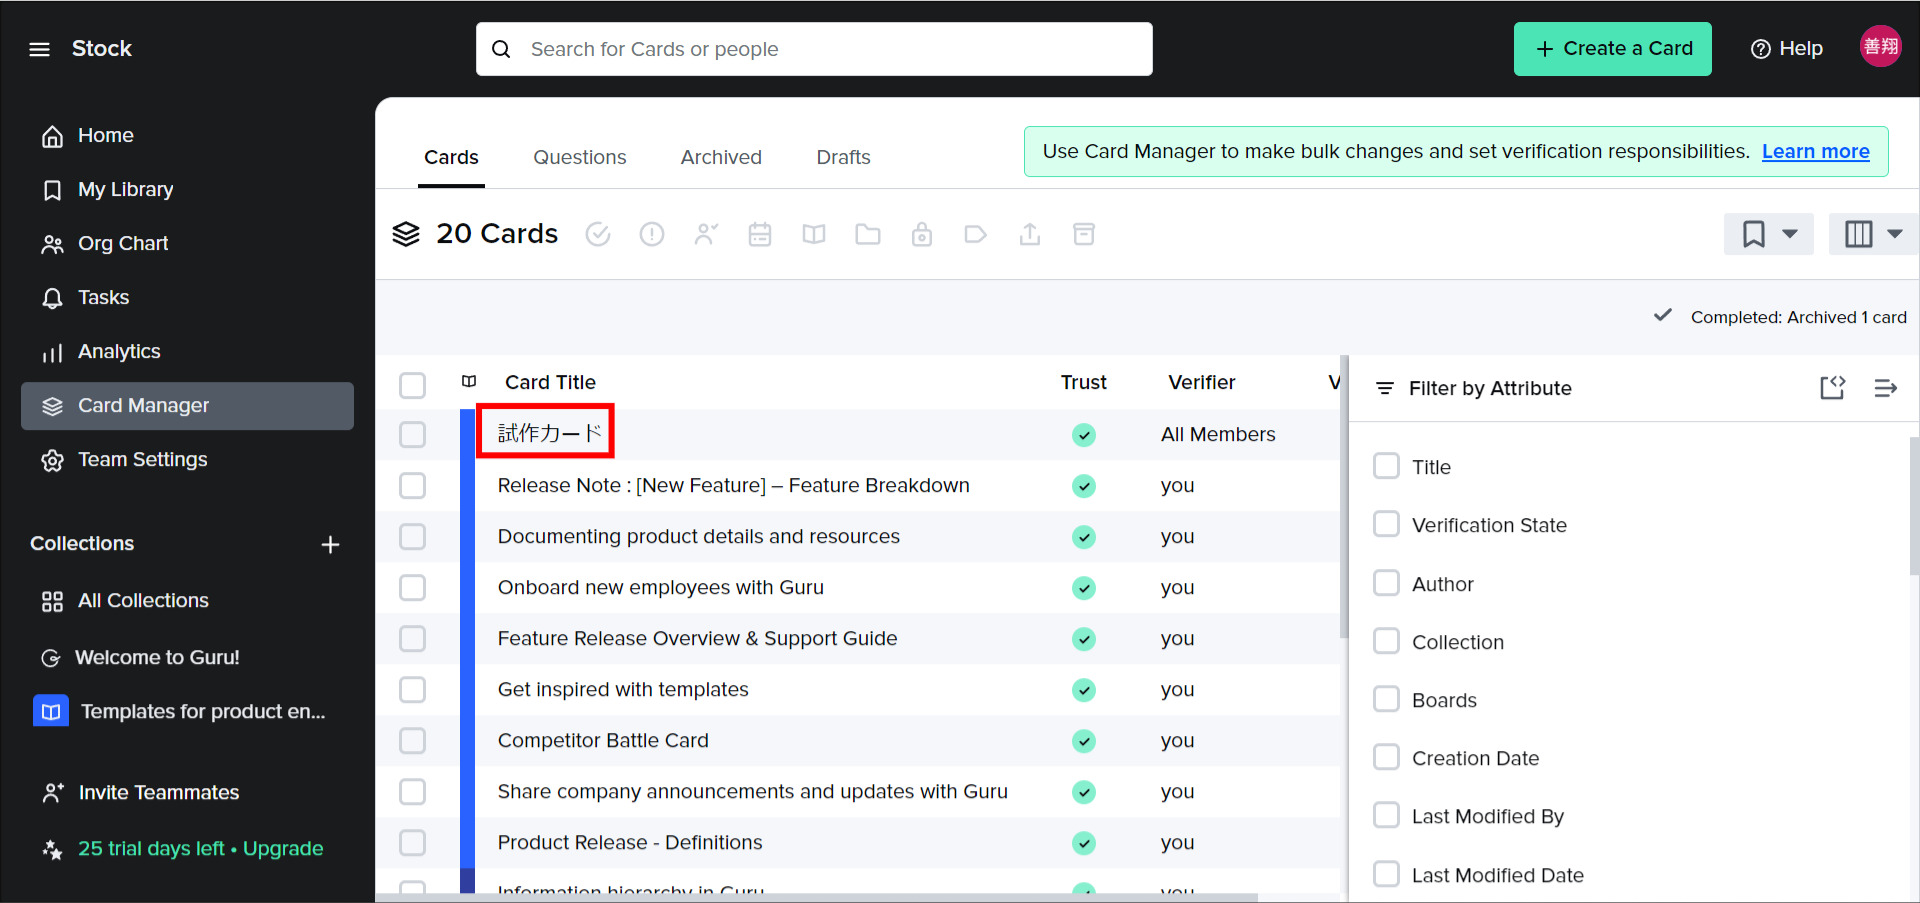Tick the select-all cards checkbox
The height and width of the screenshot is (903, 1920).
tap(412, 385)
